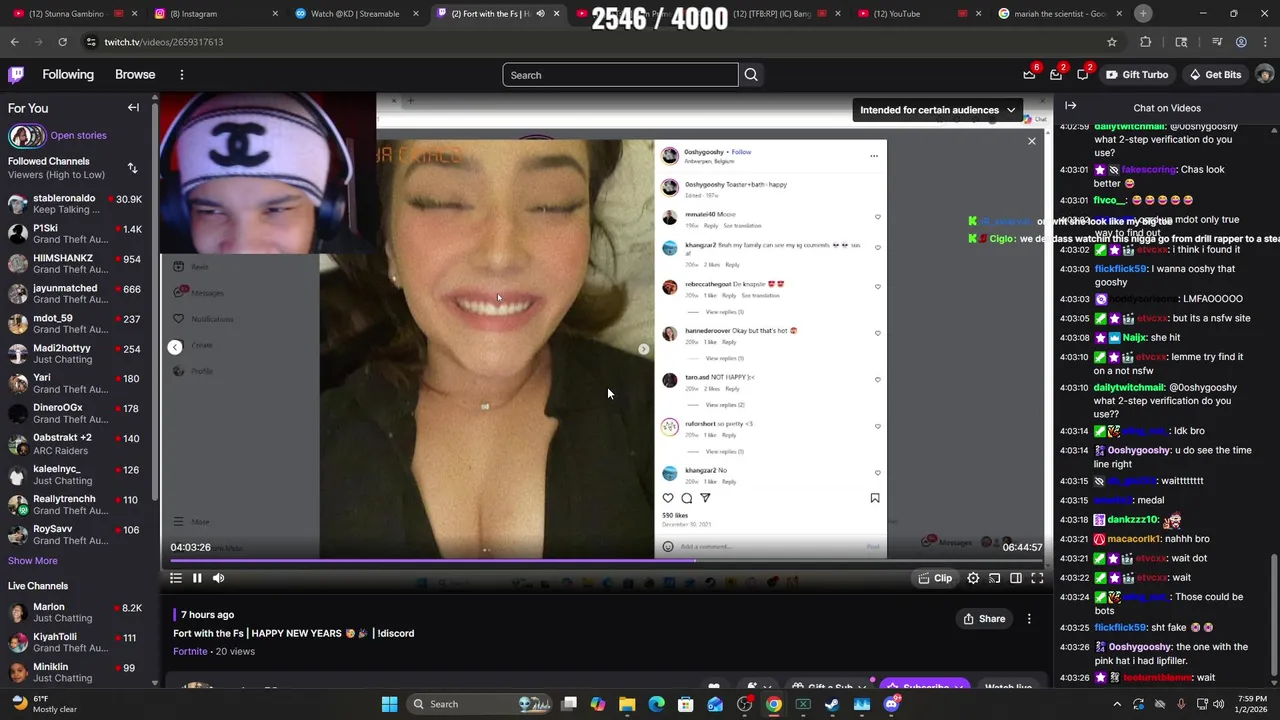Open the Prime loot crown icon
1280x720 pixels.
(x=1029, y=75)
